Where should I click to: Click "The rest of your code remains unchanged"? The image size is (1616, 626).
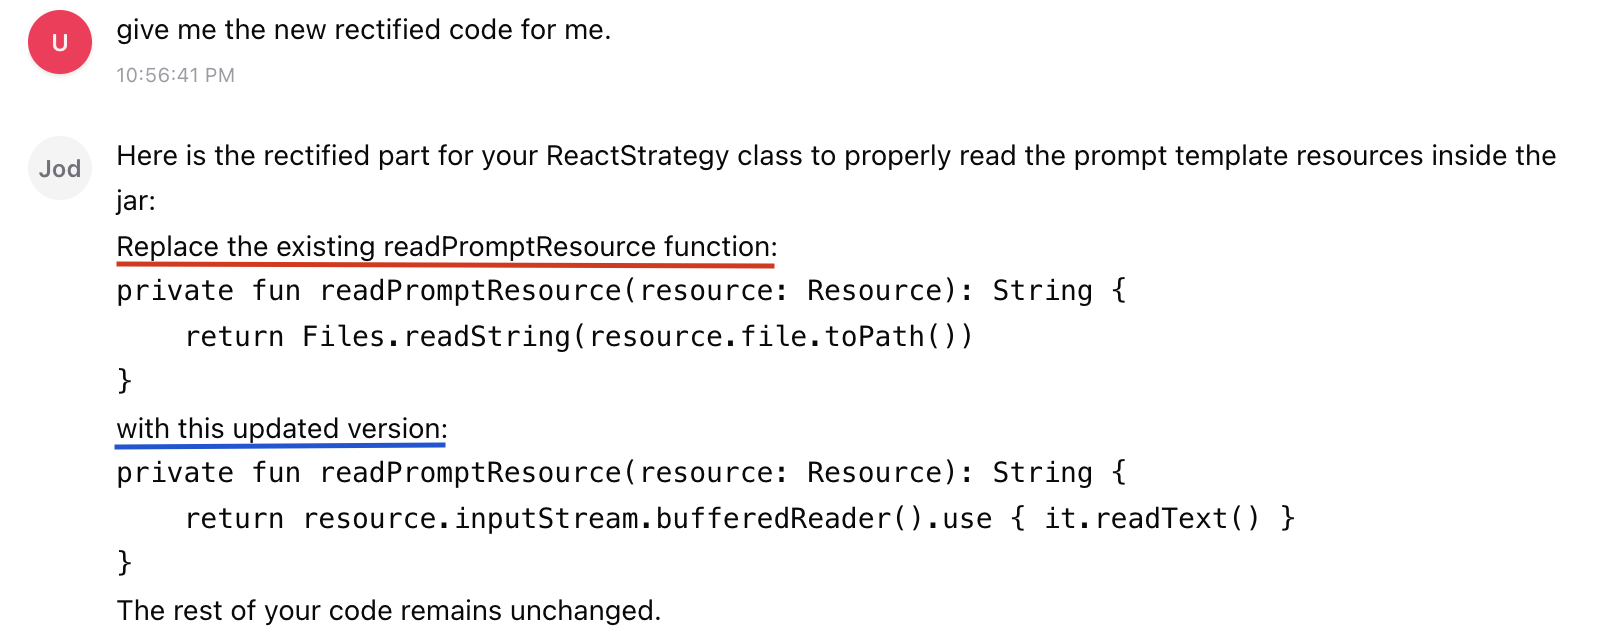coord(388,610)
